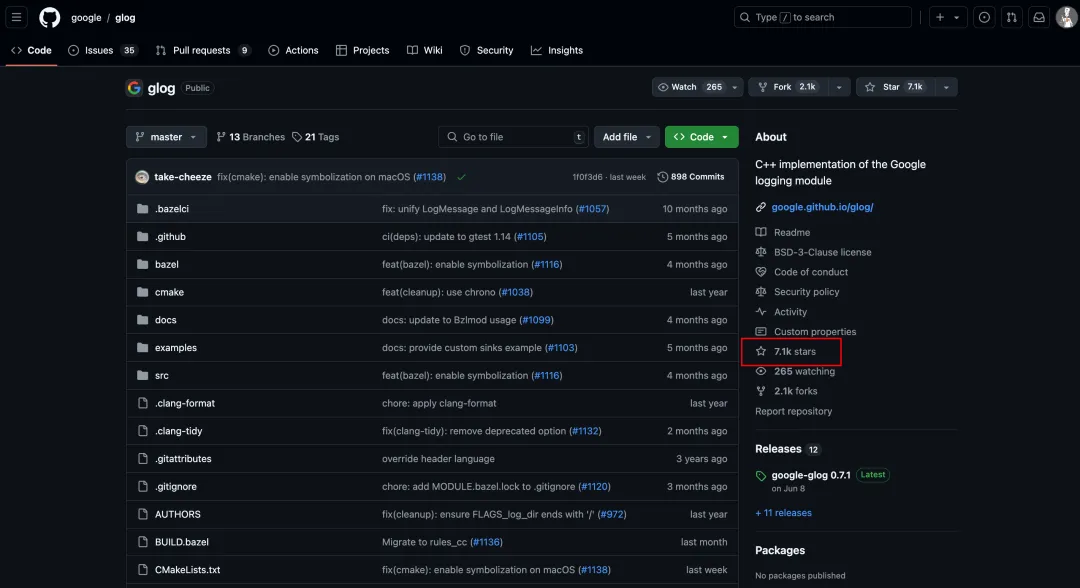Open the AUTHORS file
Viewport: 1080px width, 588px height.
pos(178,514)
